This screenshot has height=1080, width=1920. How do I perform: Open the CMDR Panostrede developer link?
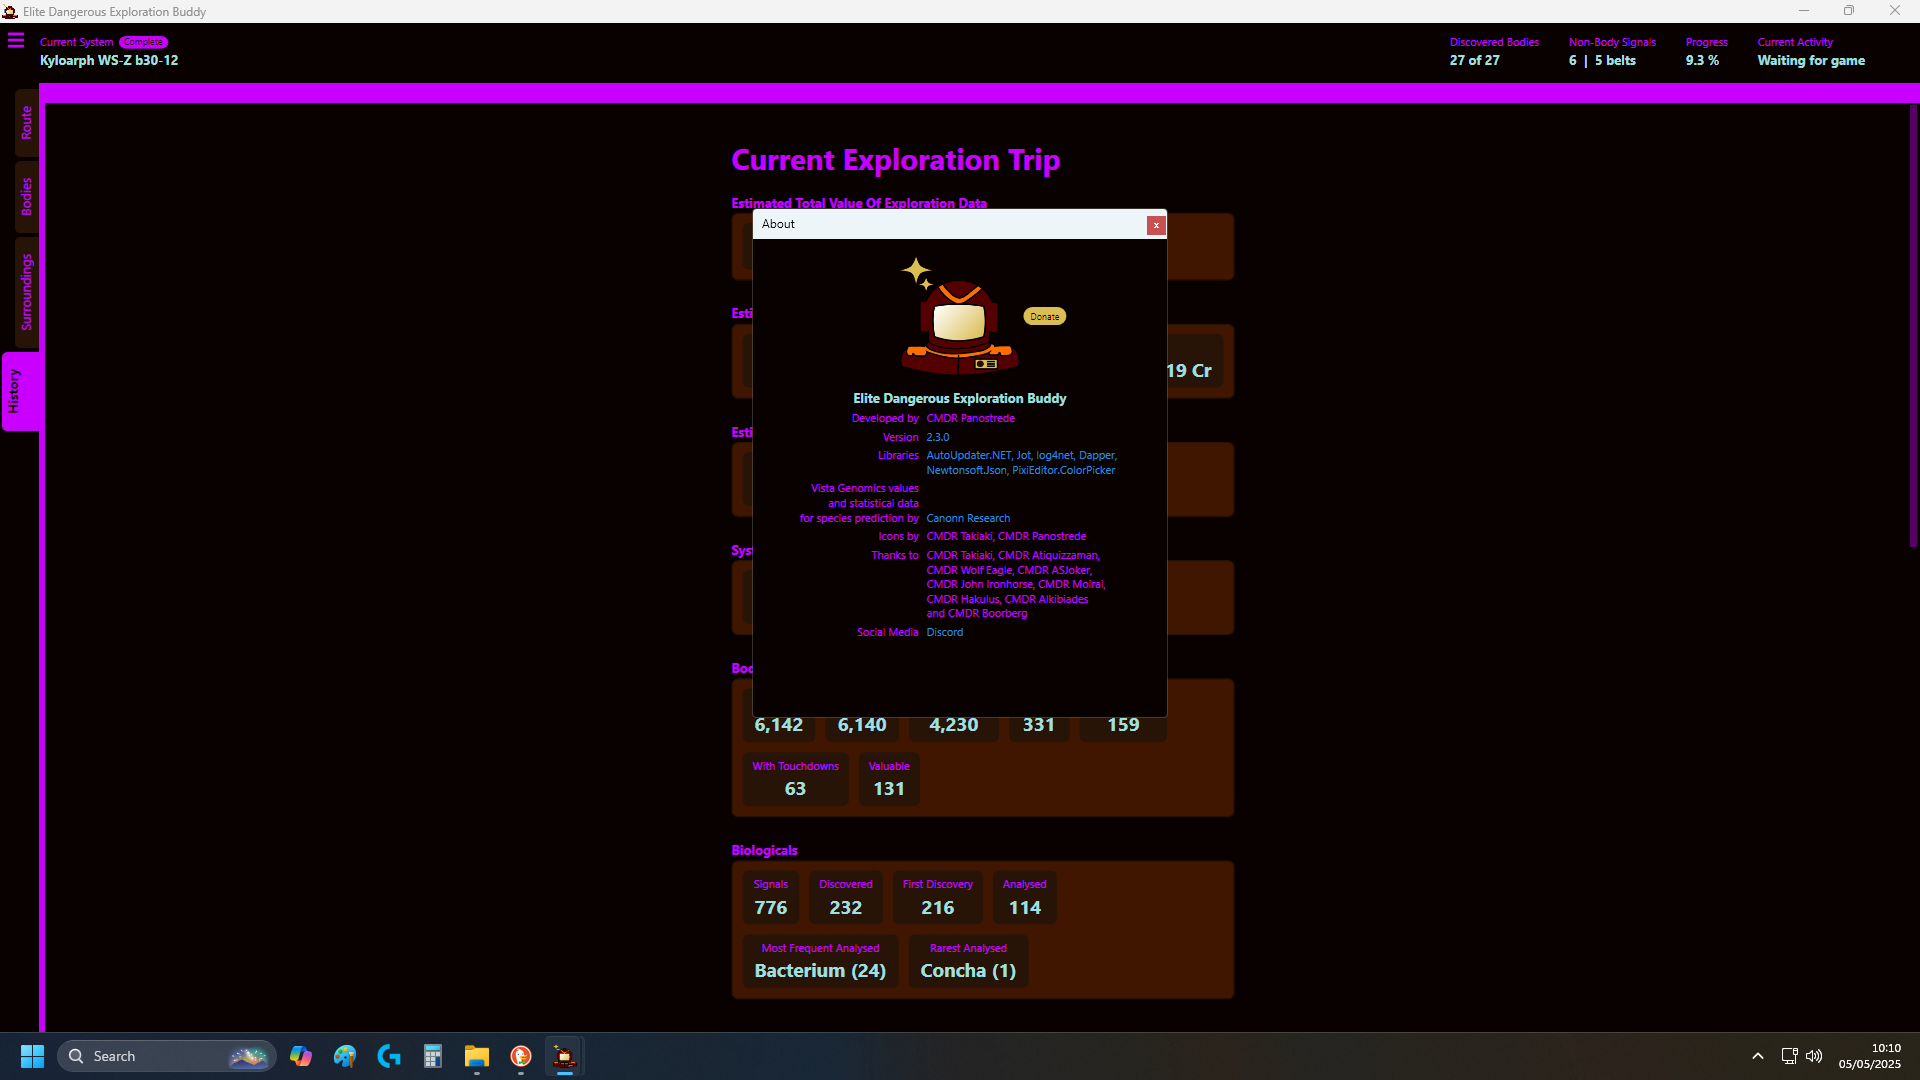[x=970, y=418]
